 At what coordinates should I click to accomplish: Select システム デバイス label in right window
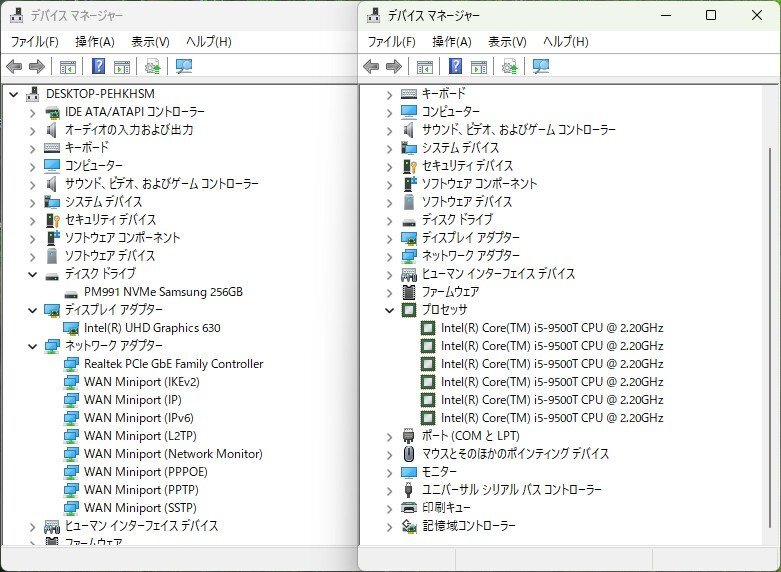click(x=460, y=148)
